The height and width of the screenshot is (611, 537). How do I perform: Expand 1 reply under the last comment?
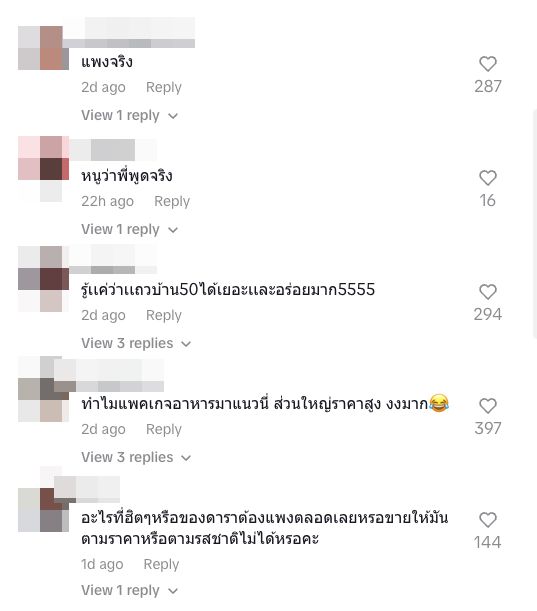point(129,590)
